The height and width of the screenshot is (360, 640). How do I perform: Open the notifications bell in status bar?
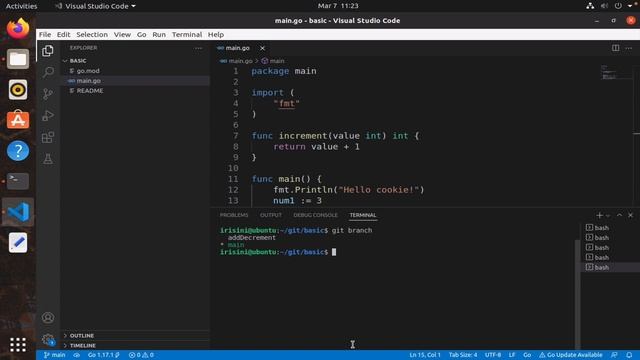(x=629, y=355)
